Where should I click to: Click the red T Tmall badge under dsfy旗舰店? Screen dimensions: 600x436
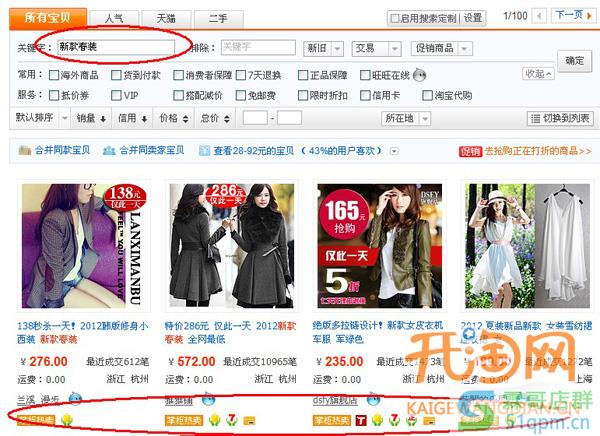click(360, 420)
